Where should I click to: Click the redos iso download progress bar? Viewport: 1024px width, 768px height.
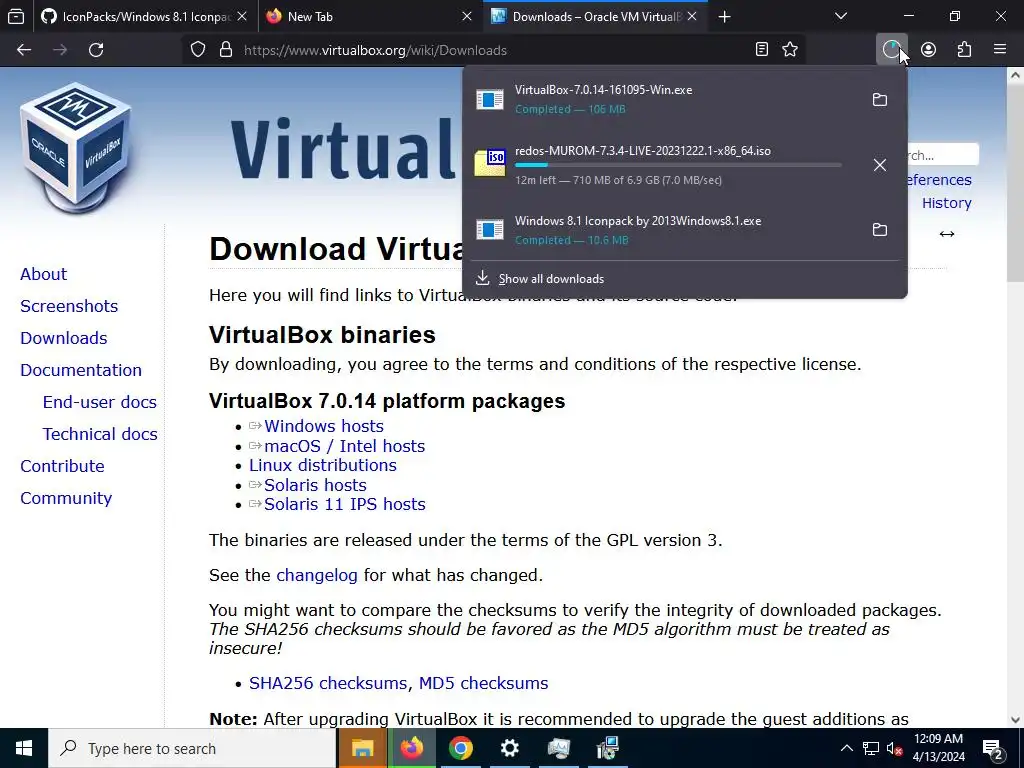point(678,165)
